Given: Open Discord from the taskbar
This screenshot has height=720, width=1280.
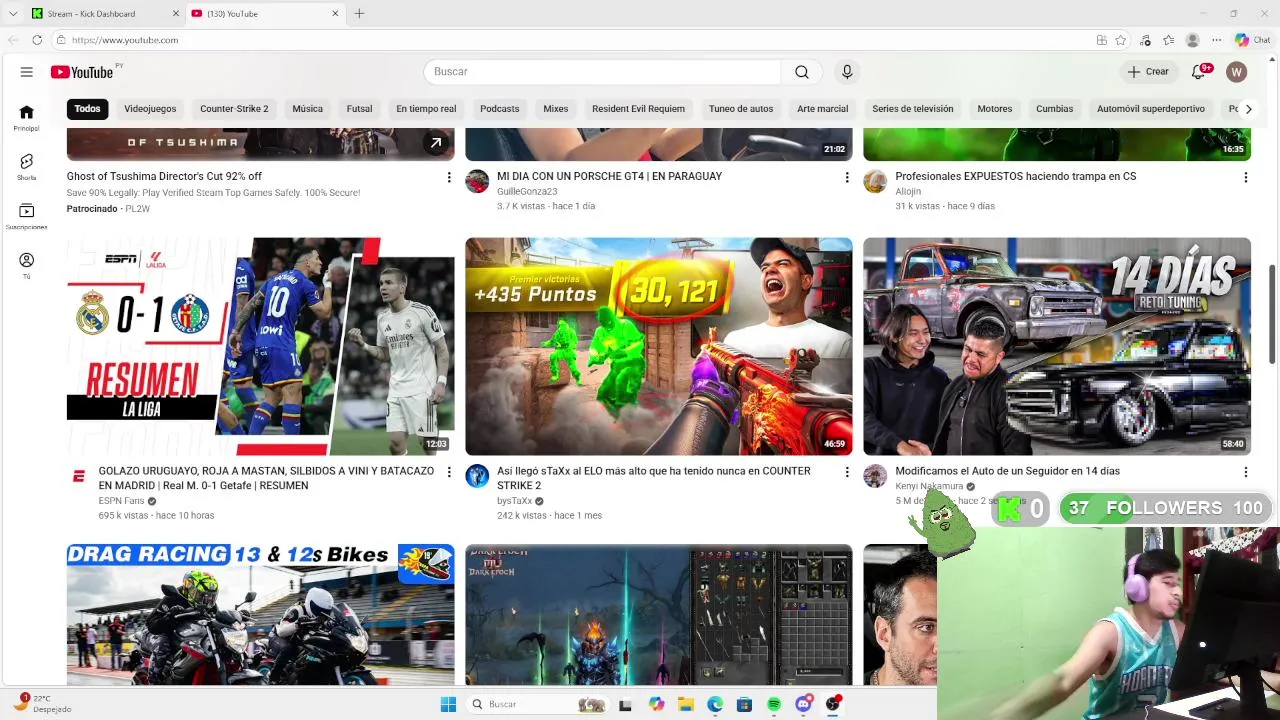Looking at the screenshot, I should point(803,704).
